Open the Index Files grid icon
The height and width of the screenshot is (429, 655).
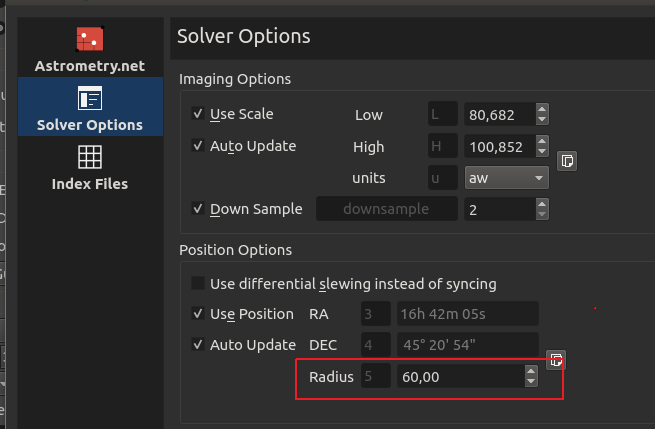point(90,157)
